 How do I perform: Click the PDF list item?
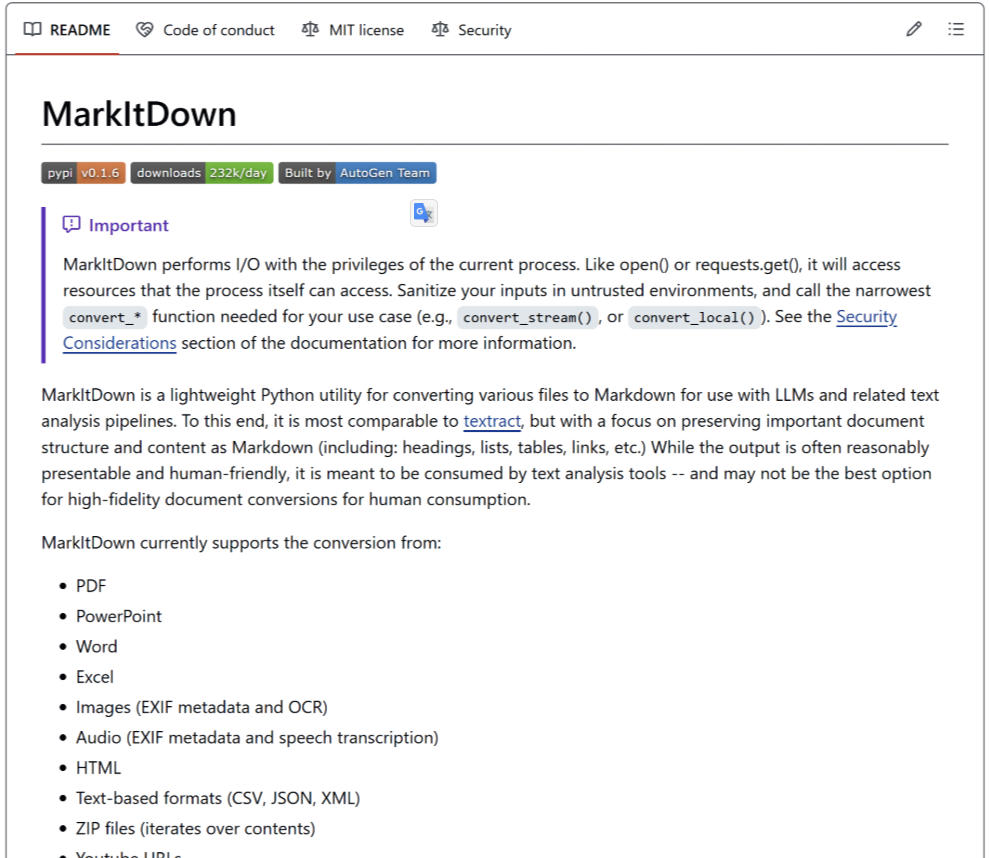point(91,586)
